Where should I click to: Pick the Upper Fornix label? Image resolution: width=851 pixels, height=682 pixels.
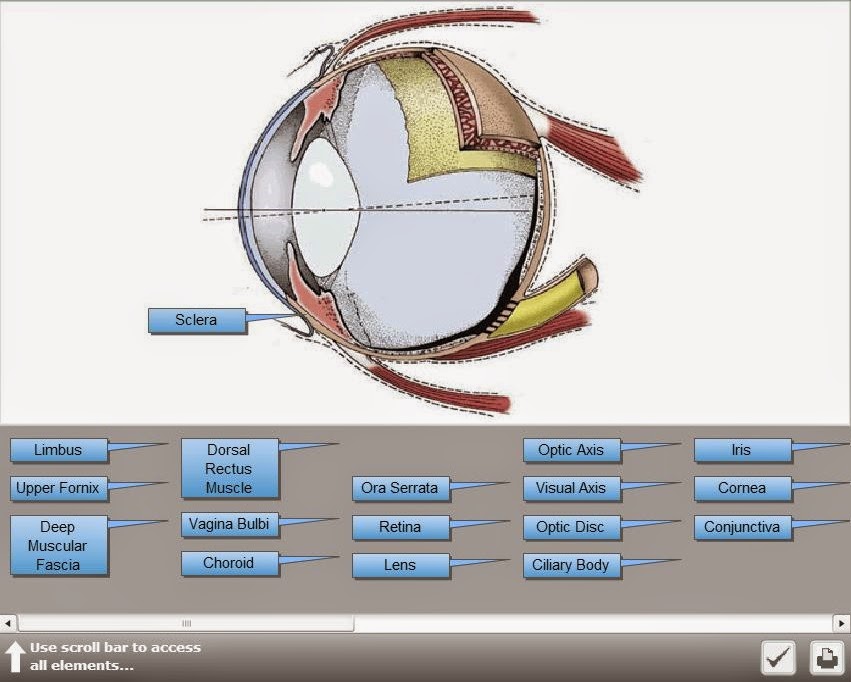(58, 489)
